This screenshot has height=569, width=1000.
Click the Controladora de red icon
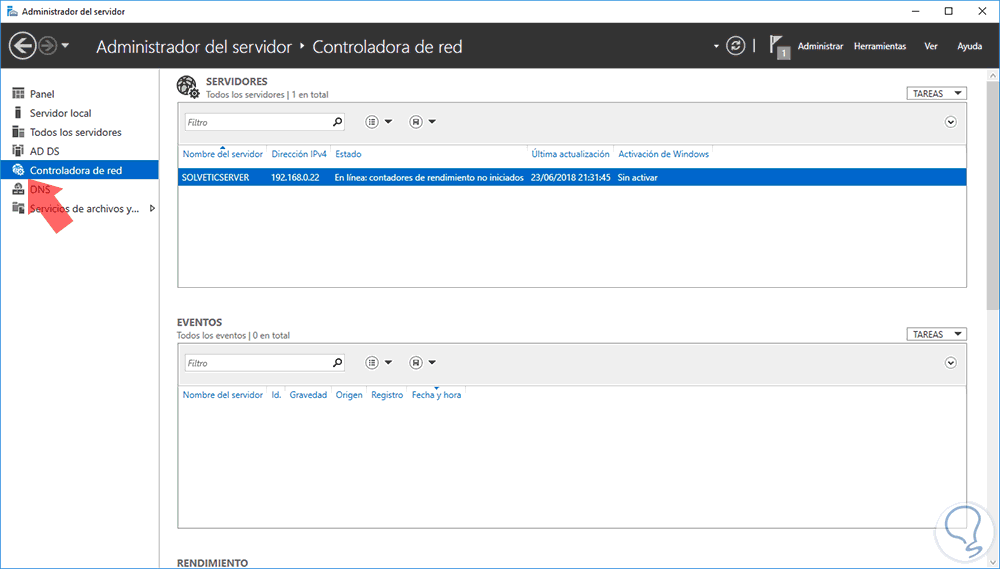[18, 170]
